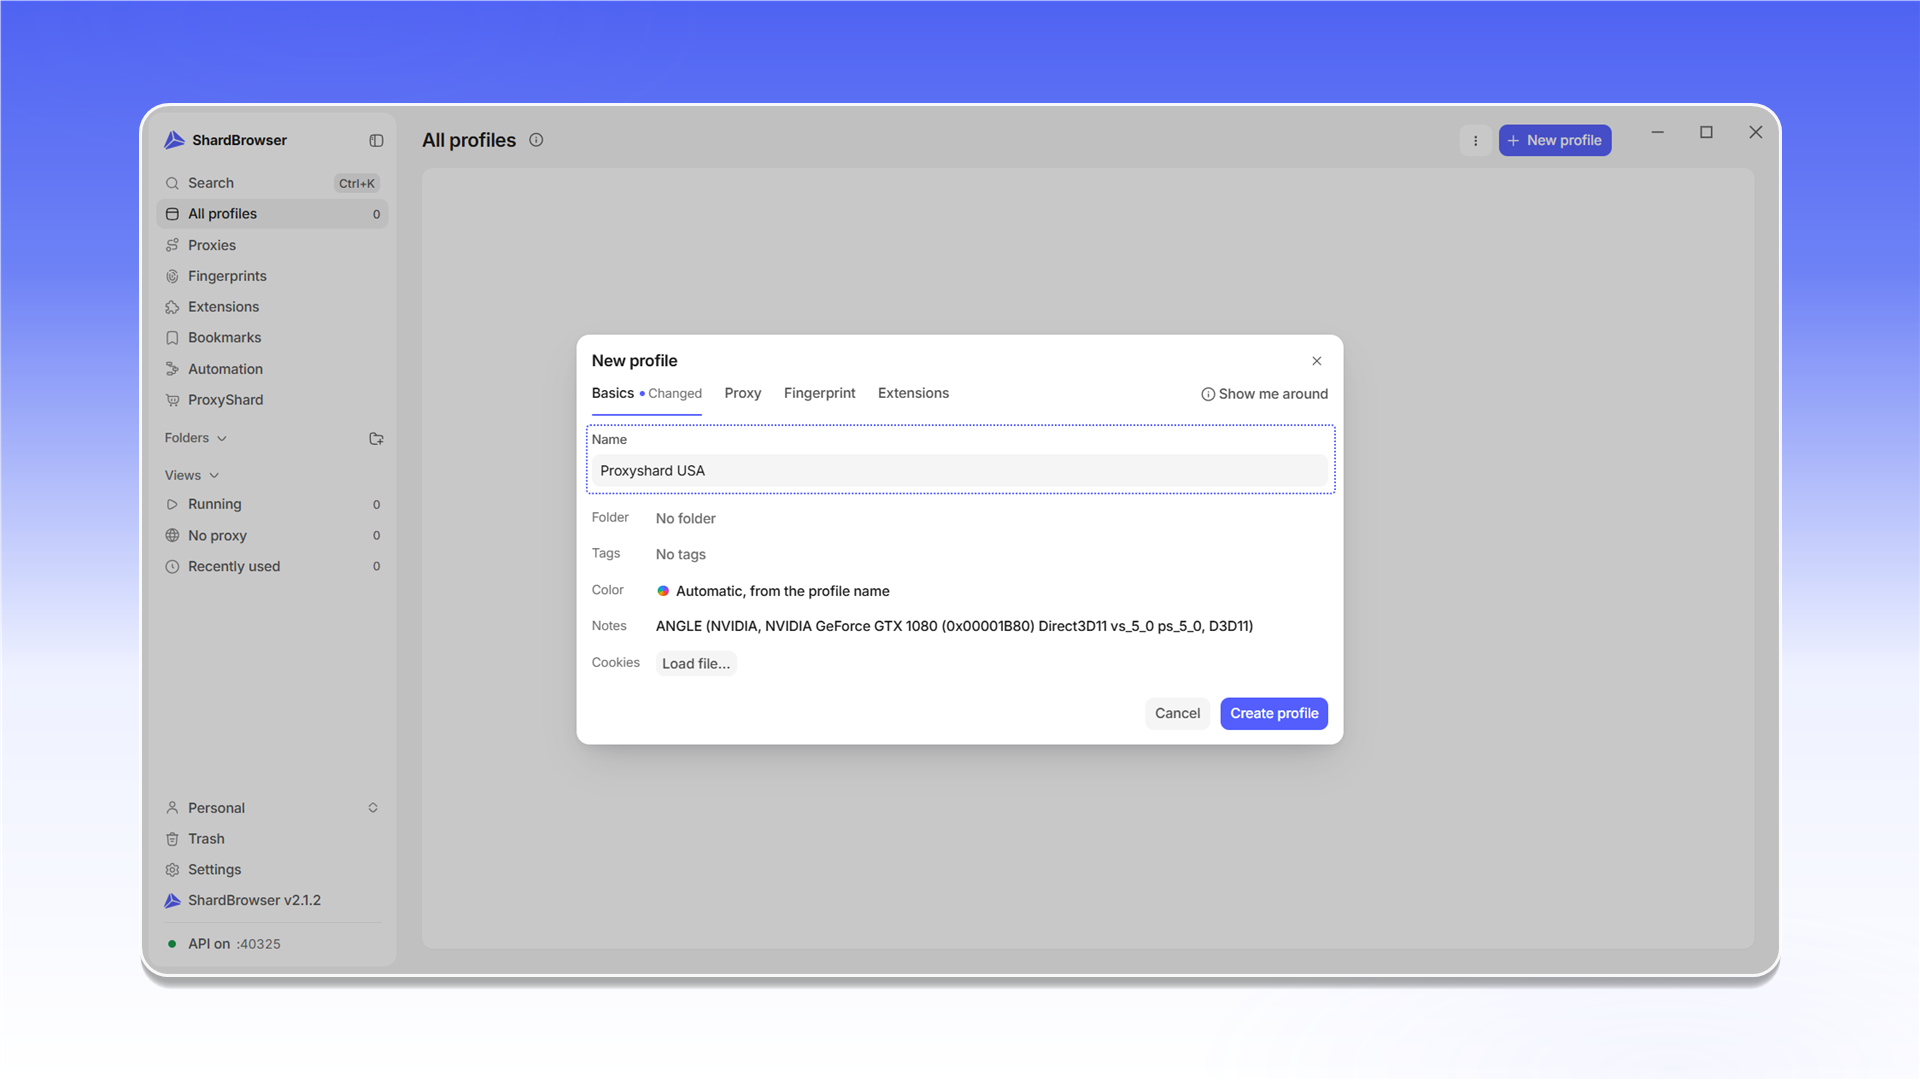Click the Create profile button

[x=1274, y=714]
